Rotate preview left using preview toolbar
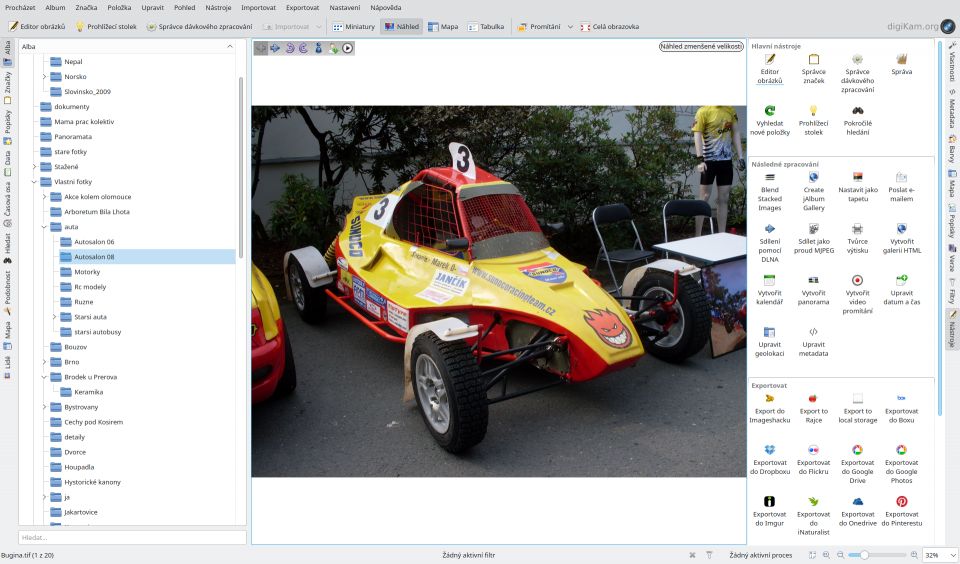This screenshot has width=960, height=564. [290, 48]
